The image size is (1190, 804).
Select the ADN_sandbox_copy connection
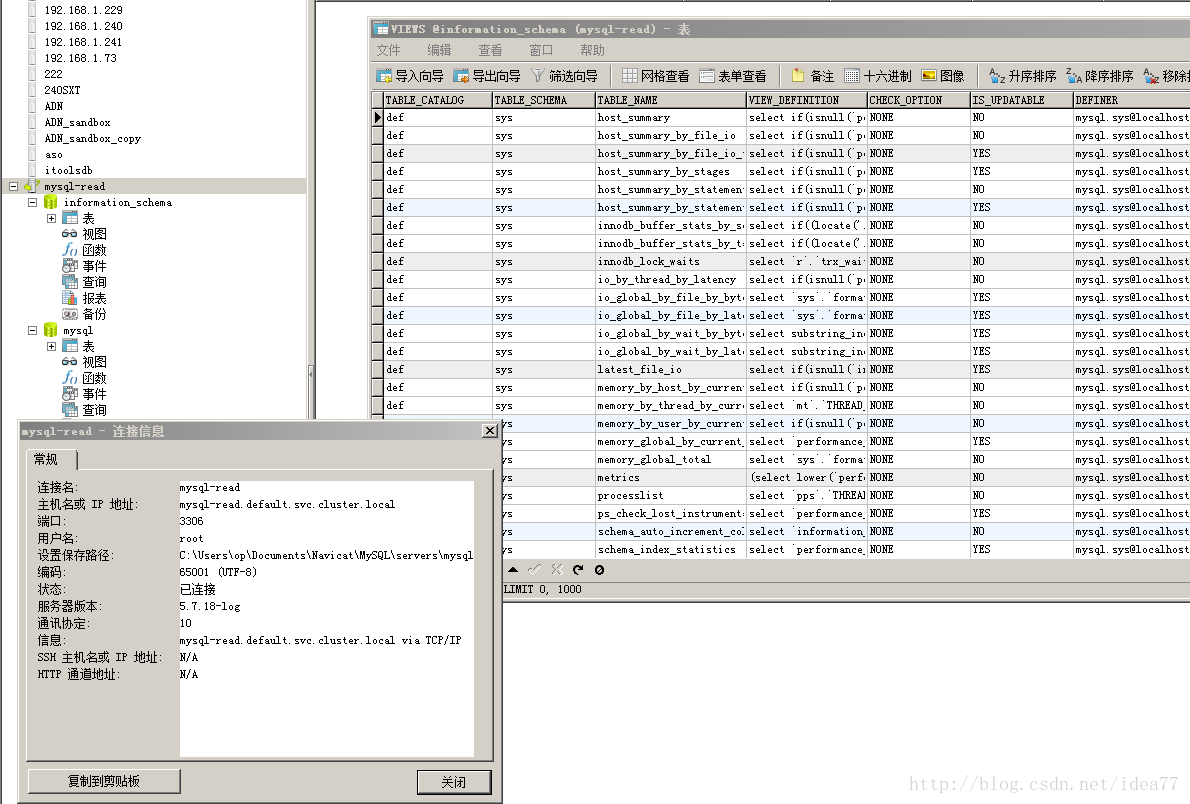pos(93,139)
